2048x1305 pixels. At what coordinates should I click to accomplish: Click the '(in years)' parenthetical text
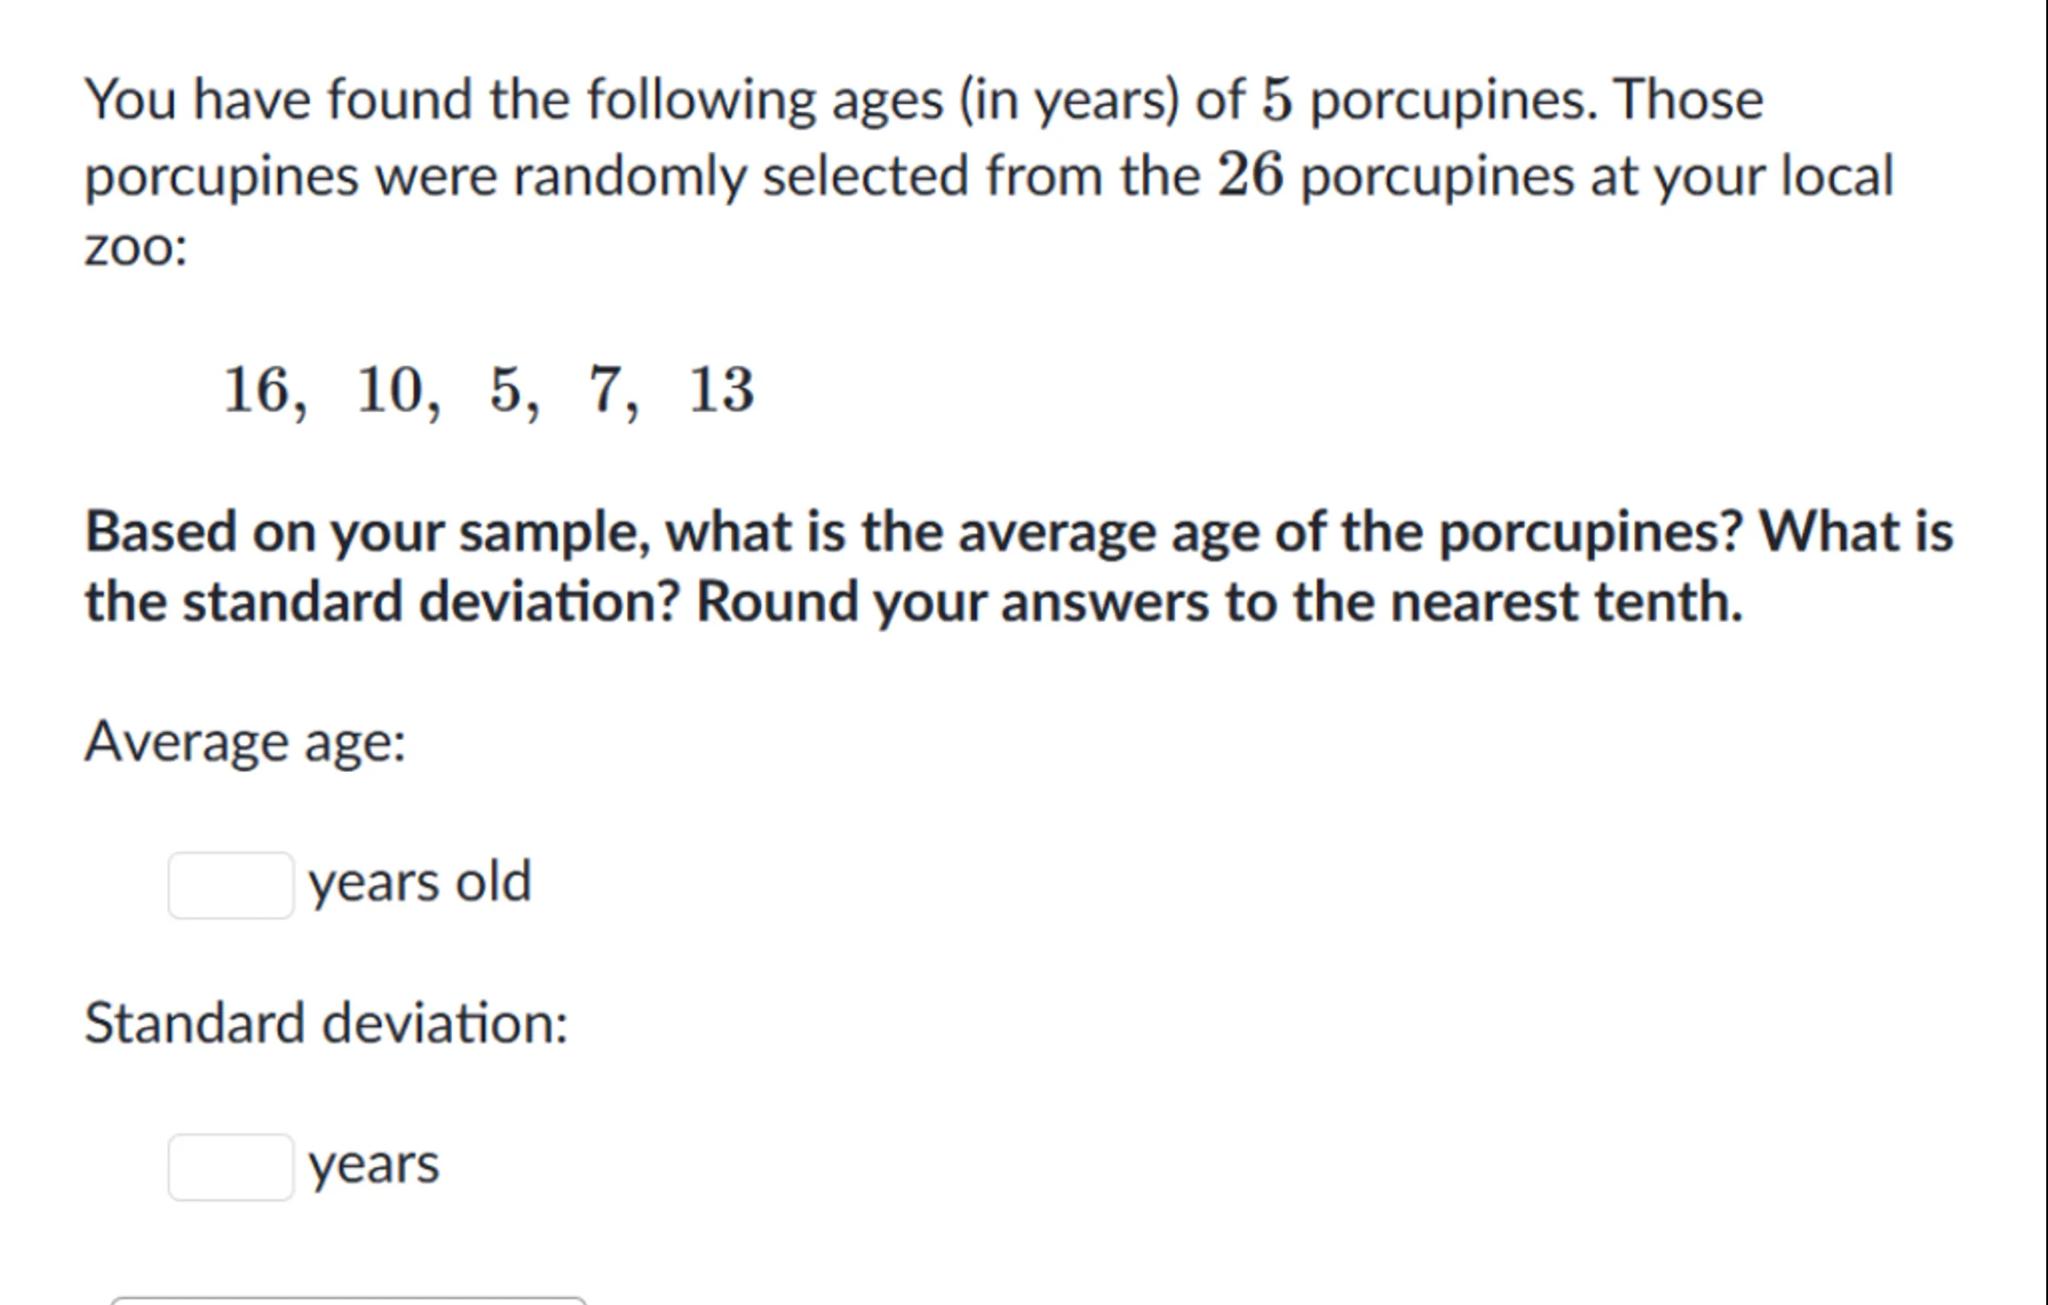click(1069, 100)
